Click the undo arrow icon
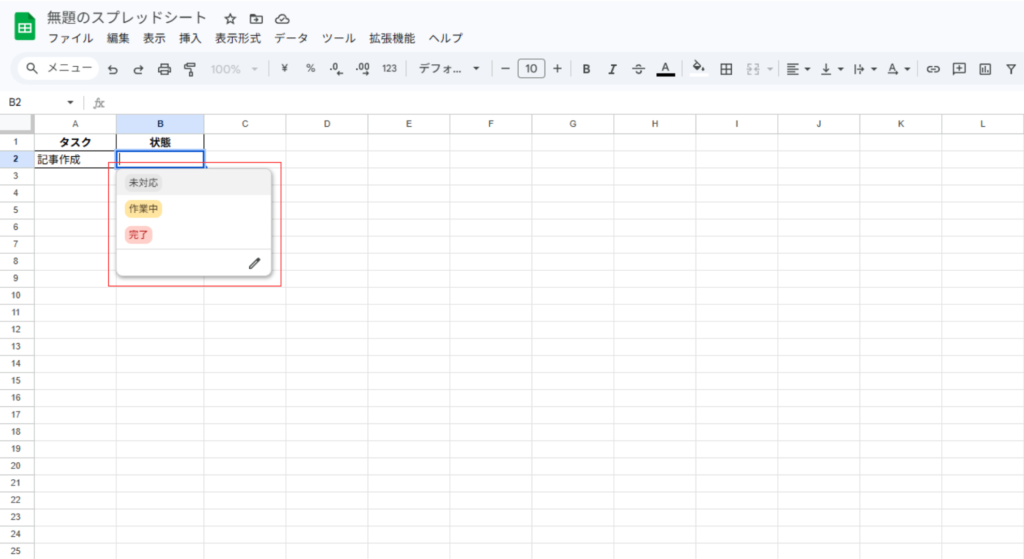This screenshot has width=1024, height=559. point(113,69)
